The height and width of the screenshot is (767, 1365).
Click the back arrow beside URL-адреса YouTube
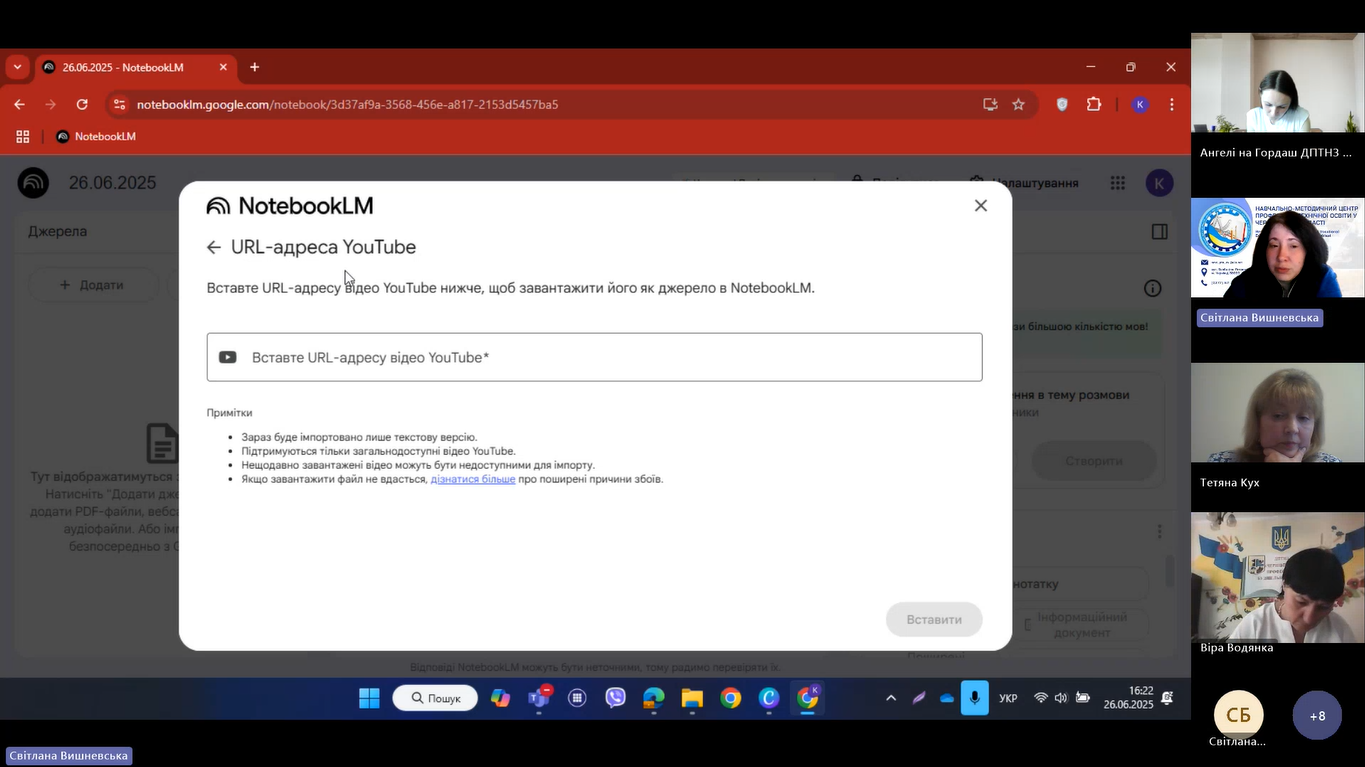click(213, 247)
